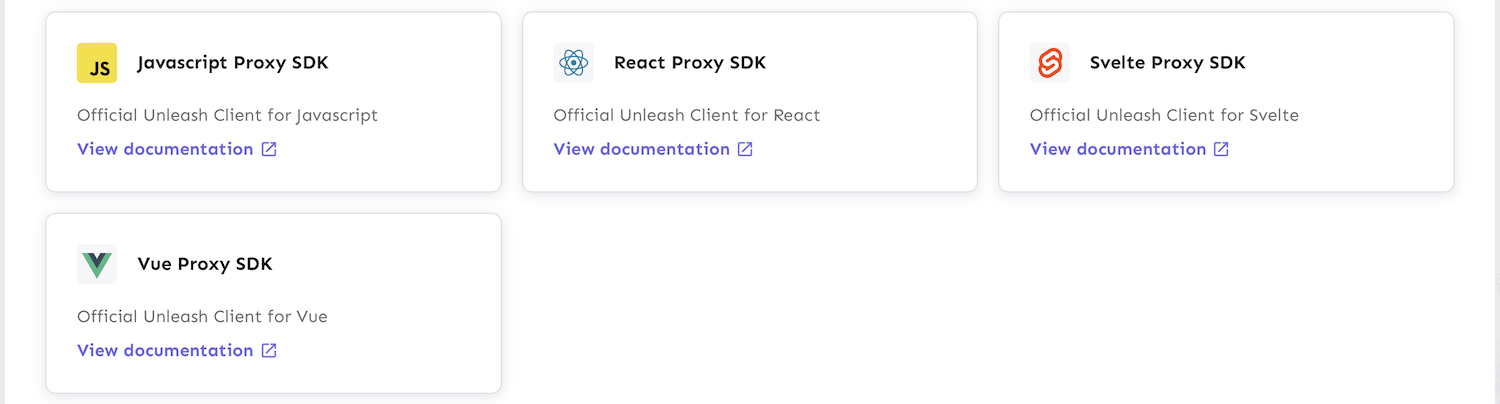Open View documentation for React Proxy SDK
Image resolution: width=1500 pixels, height=404 pixels.
tap(641, 149)
